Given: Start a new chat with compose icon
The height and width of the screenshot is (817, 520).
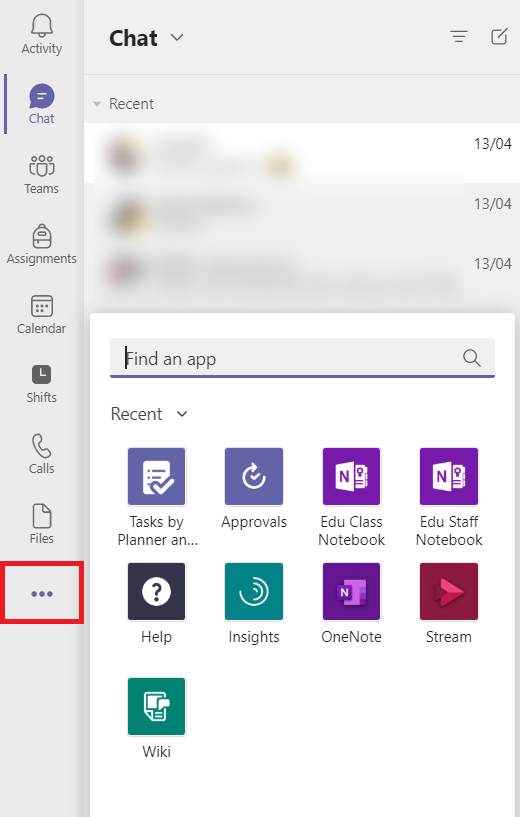Looking at the screenshot, I should (x=499, y=36).
